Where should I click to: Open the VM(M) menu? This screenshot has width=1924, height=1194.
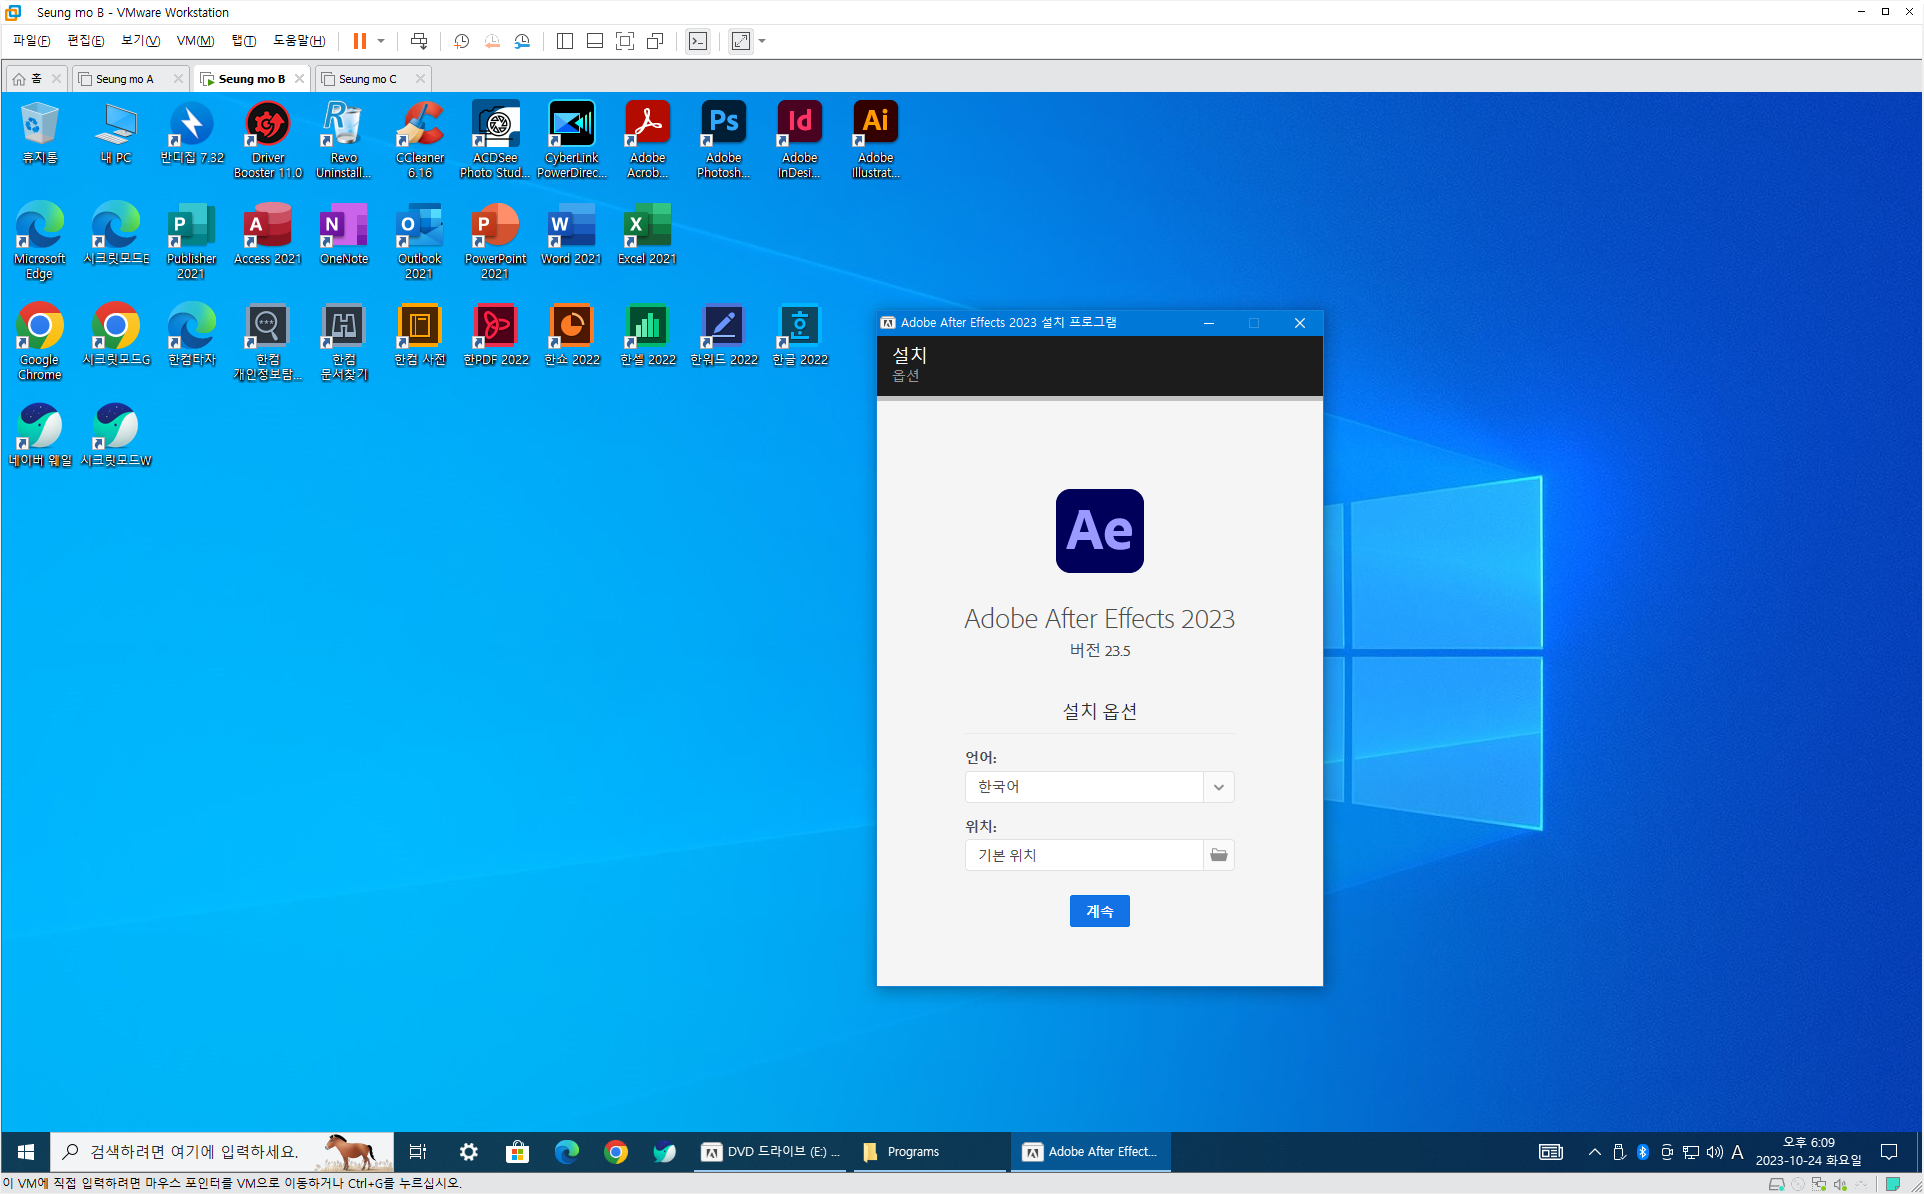[x=195, y=41]
